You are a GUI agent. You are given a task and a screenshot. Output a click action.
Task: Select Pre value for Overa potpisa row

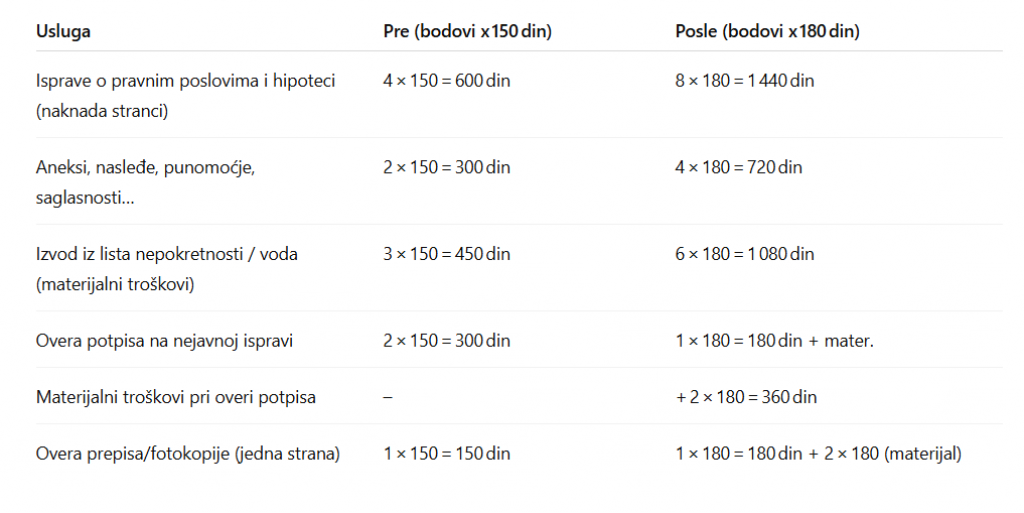pos(446,341)
